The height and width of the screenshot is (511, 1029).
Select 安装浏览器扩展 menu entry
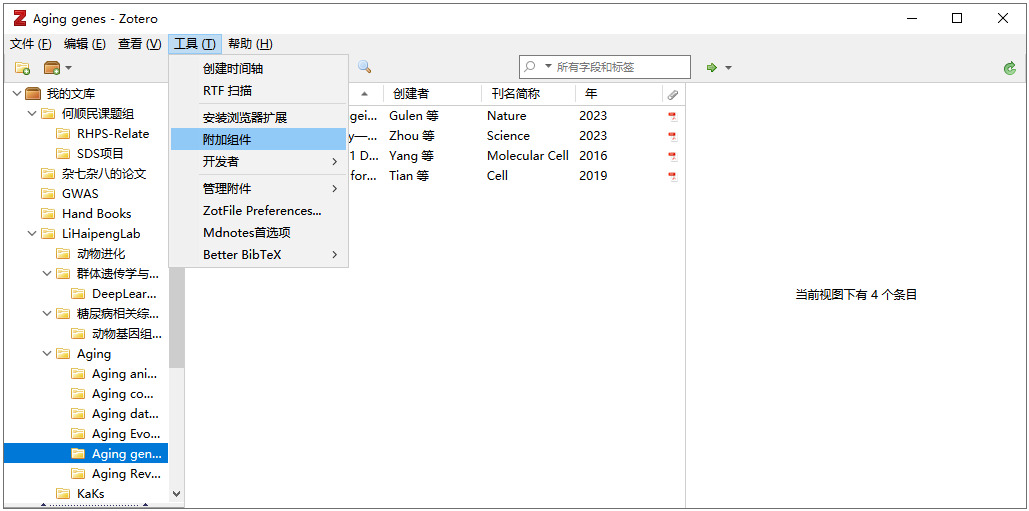[x=259, y=118]
